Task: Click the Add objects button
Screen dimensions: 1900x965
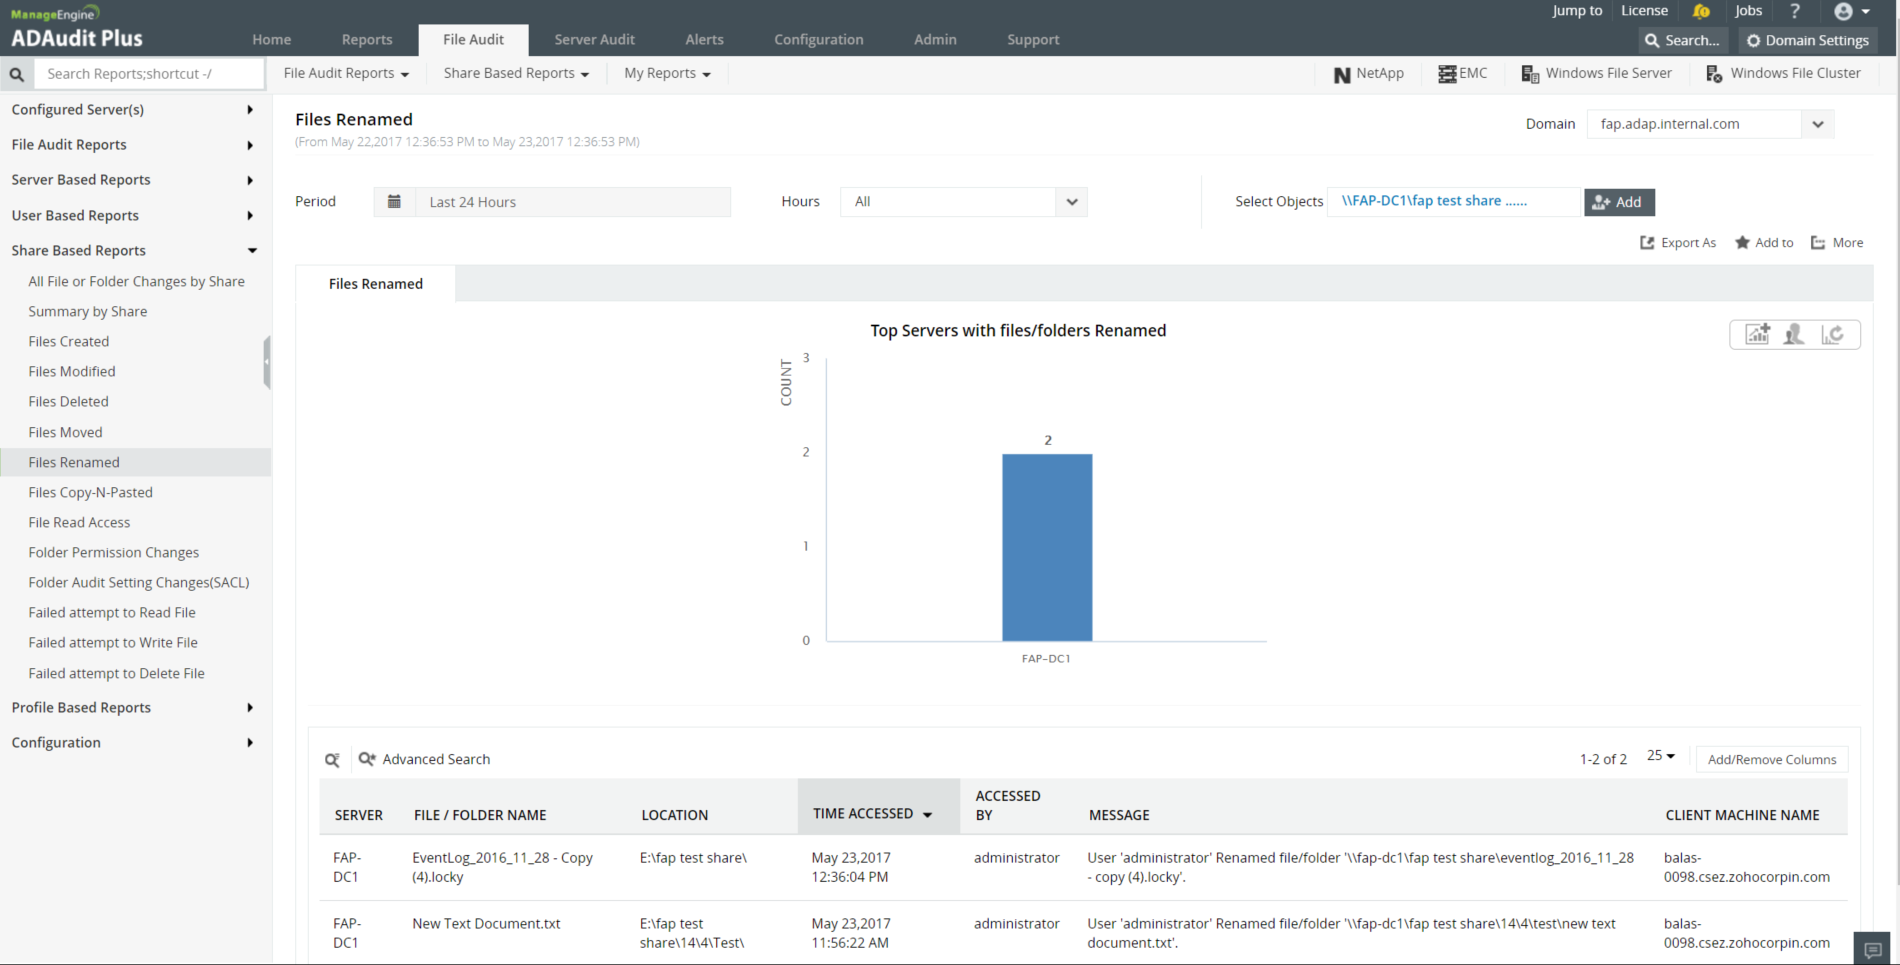Action: (1618, 202)
